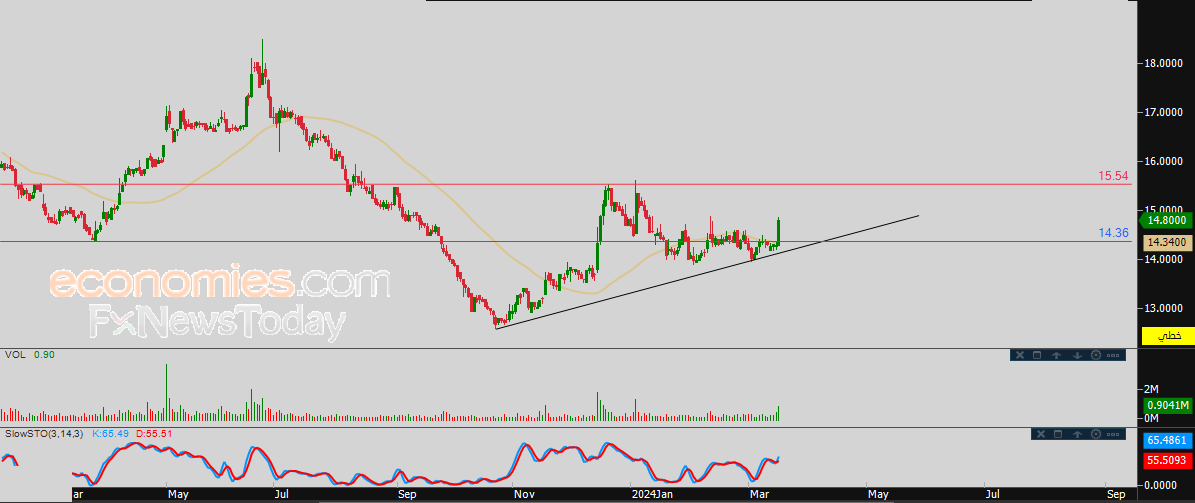Click the blue 65.4861 stochastic tag
This screenshot has width=1195, height=503.
coord(1168,441)
